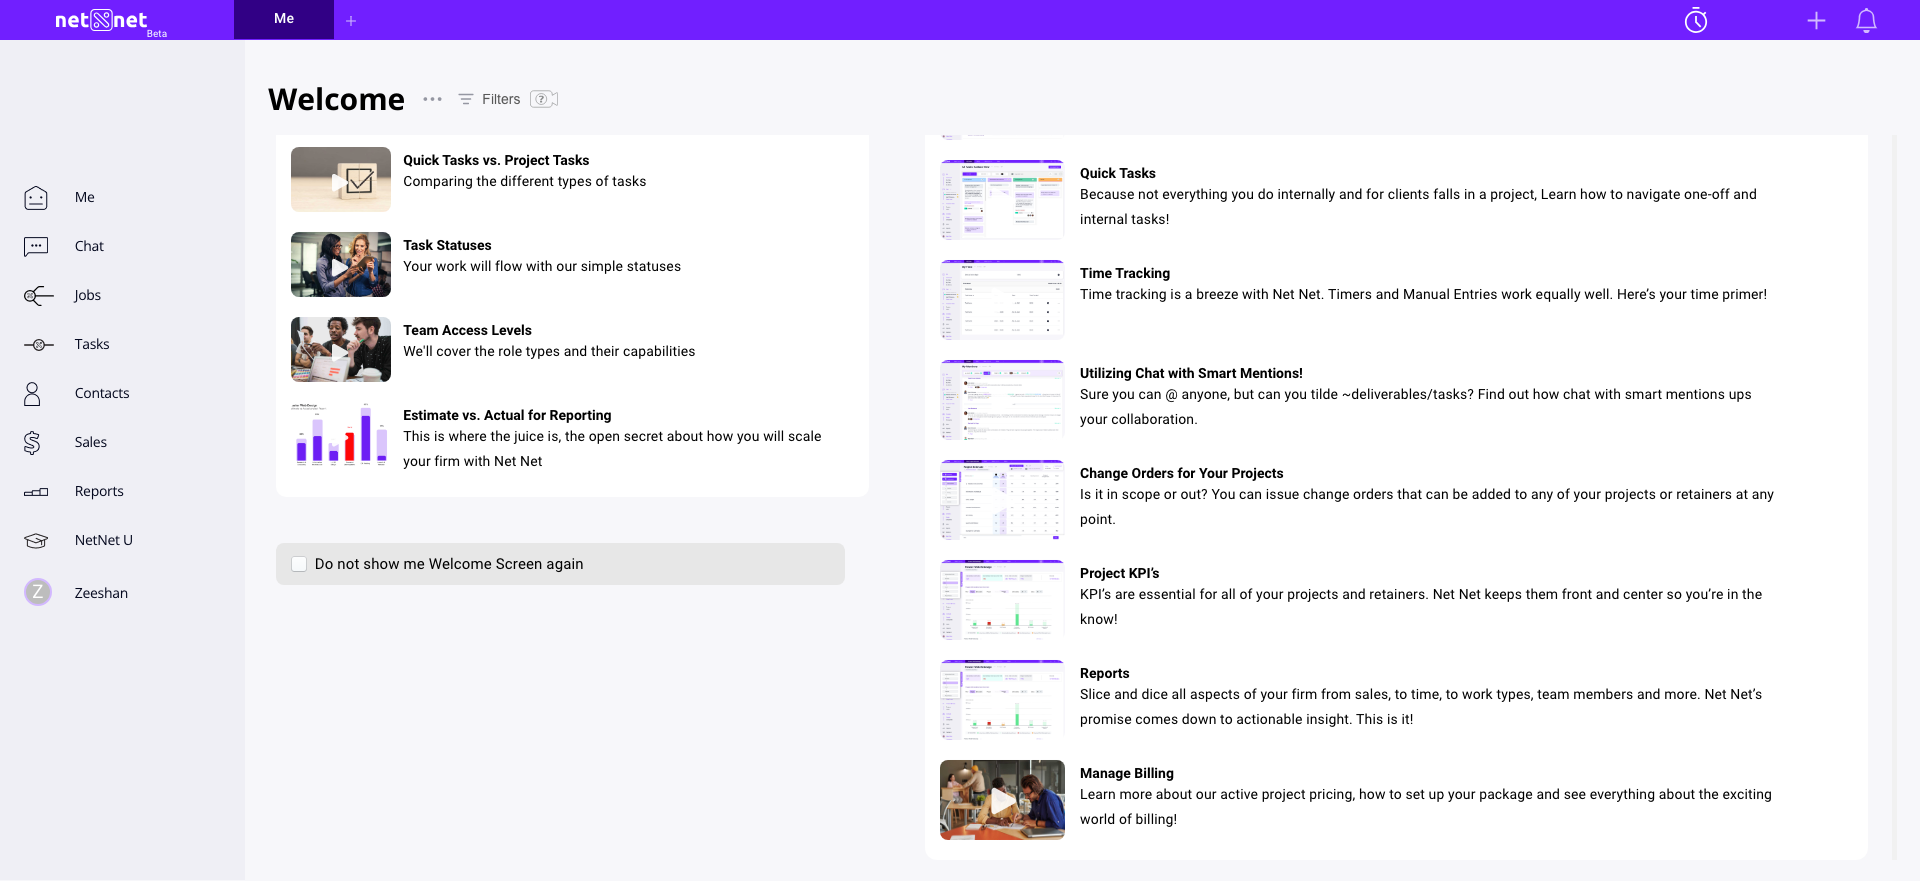Viewport: 1920px width, 881px height.
Task: Click the Zeeshan avatar
Action: tap(38, 593)
